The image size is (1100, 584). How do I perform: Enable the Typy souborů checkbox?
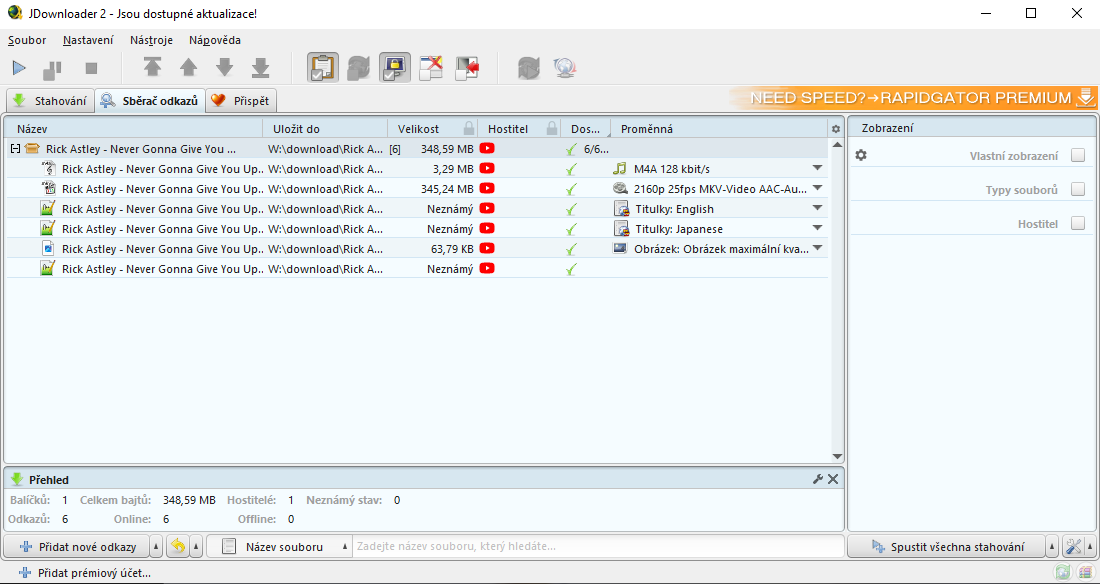pos(1077,190)
